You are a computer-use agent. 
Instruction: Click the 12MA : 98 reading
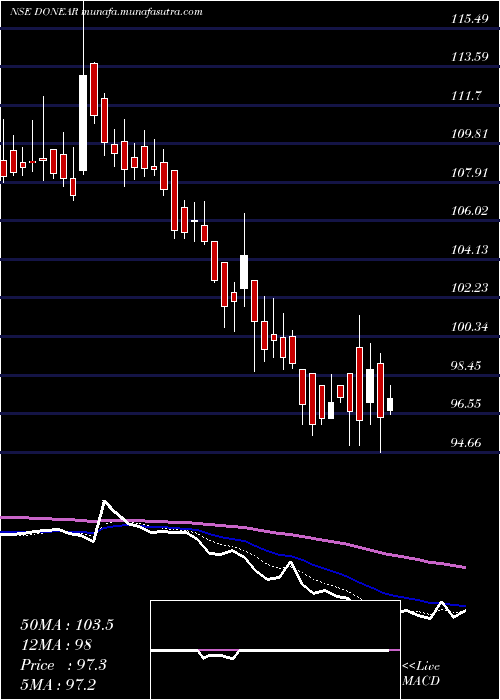tap(56, 645)
